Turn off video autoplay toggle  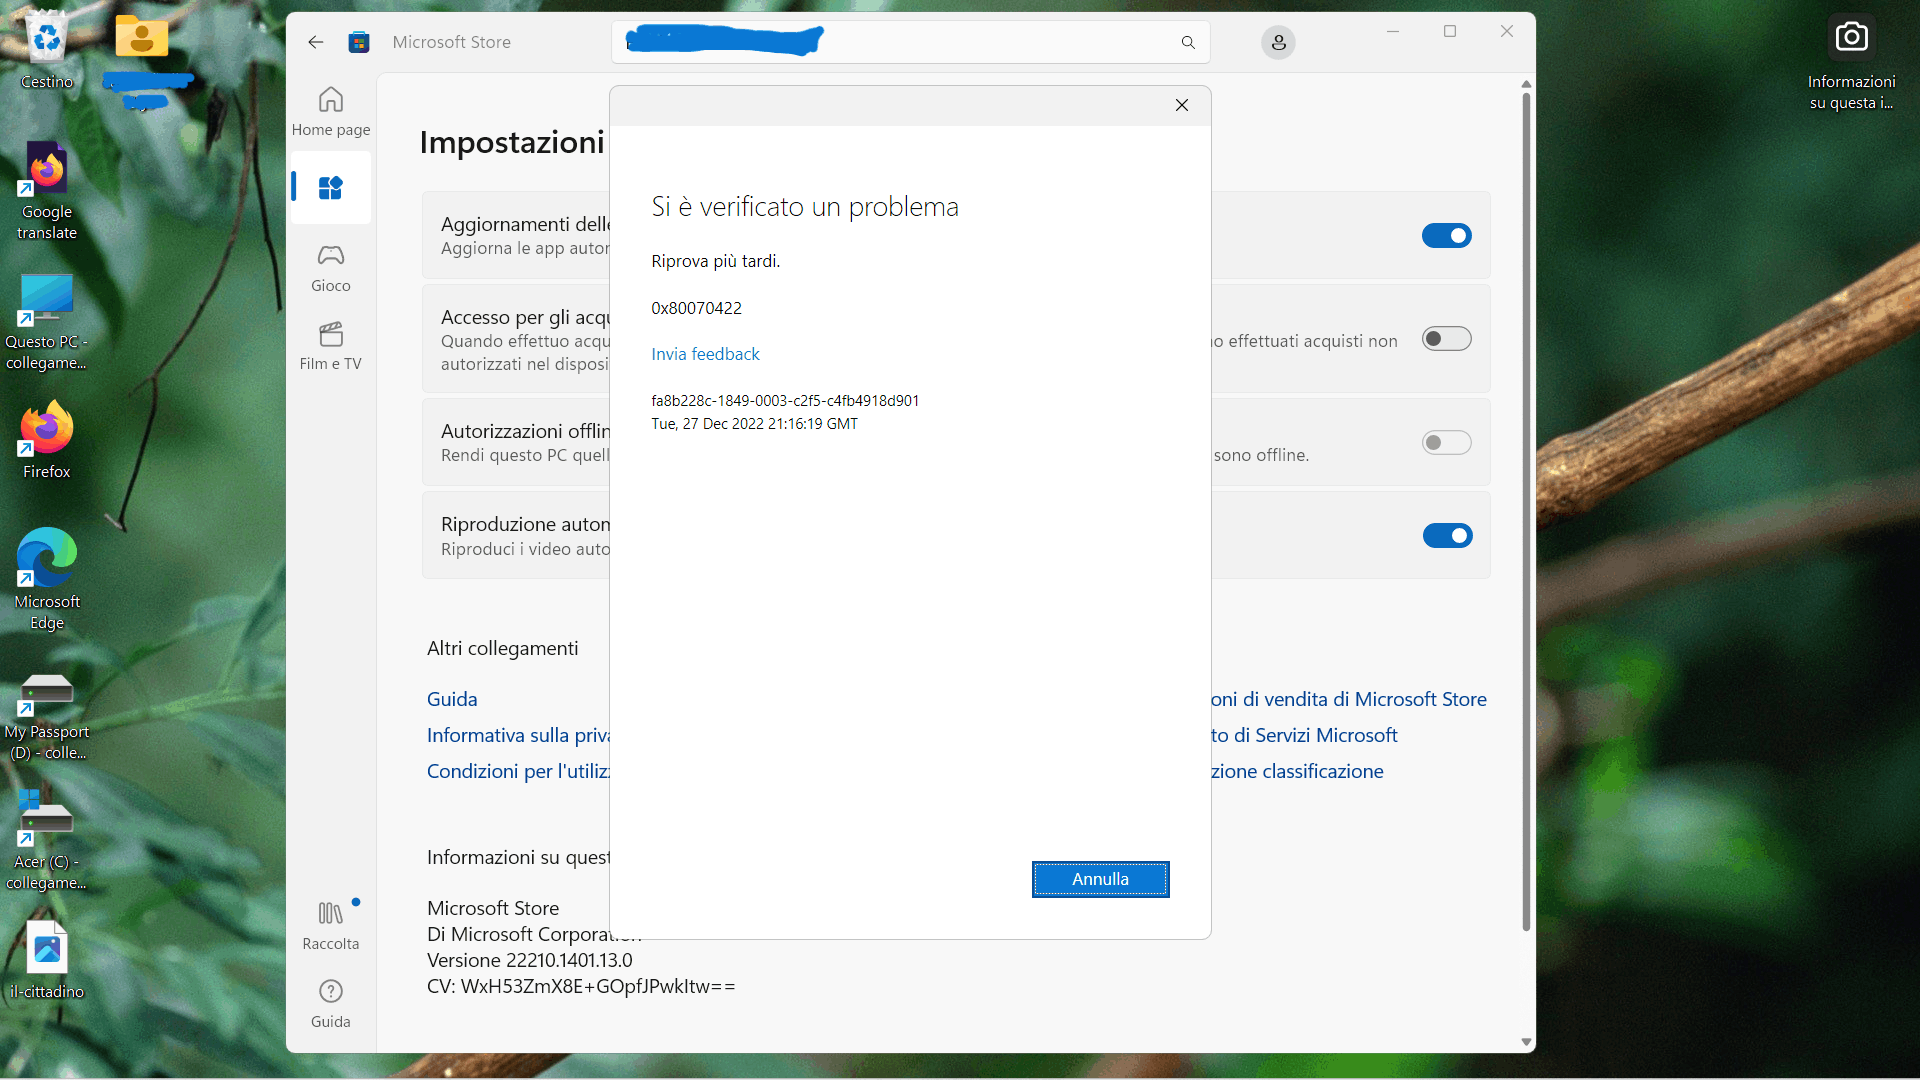(x=1446, y=536)
